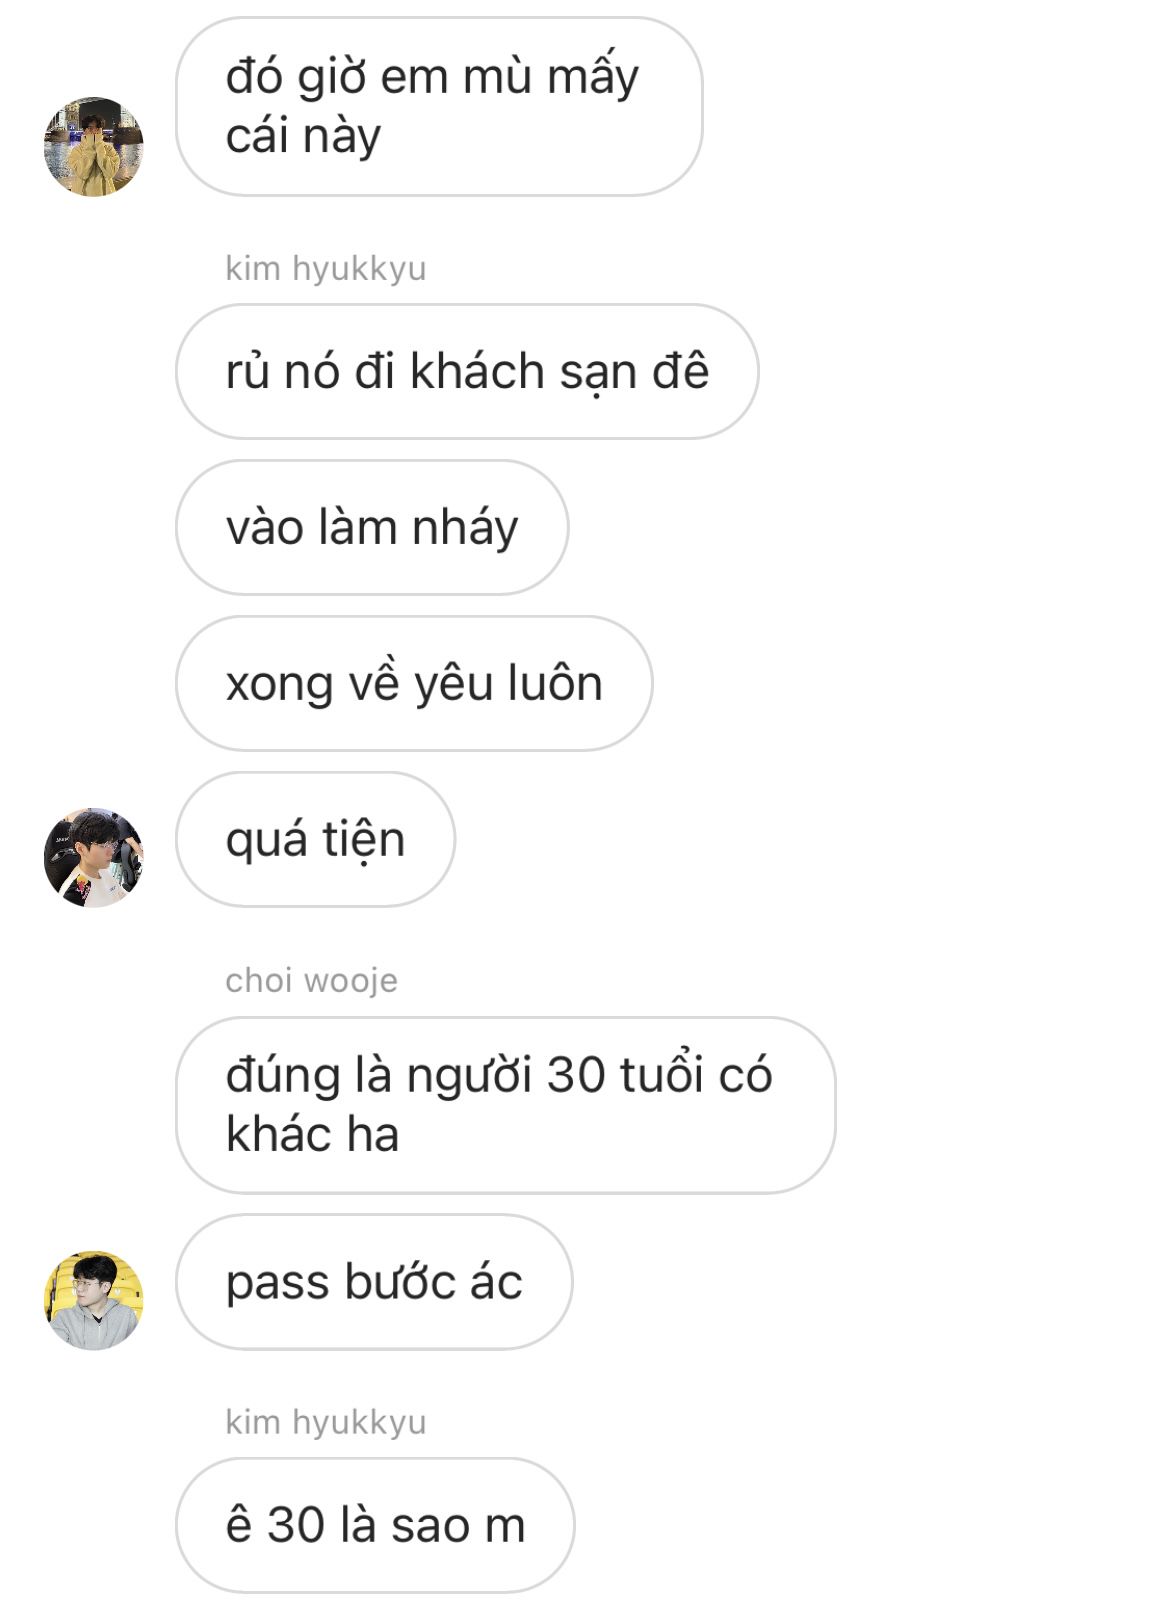Tap the profile photo with yellow stadium seats

94,1301
